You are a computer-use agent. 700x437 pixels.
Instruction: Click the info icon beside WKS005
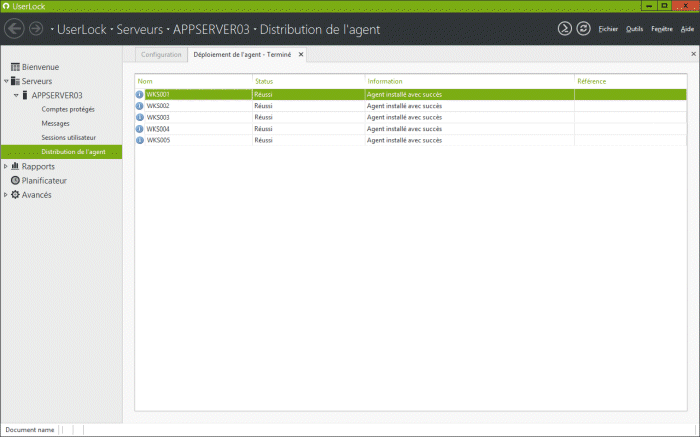click(140, 140)
